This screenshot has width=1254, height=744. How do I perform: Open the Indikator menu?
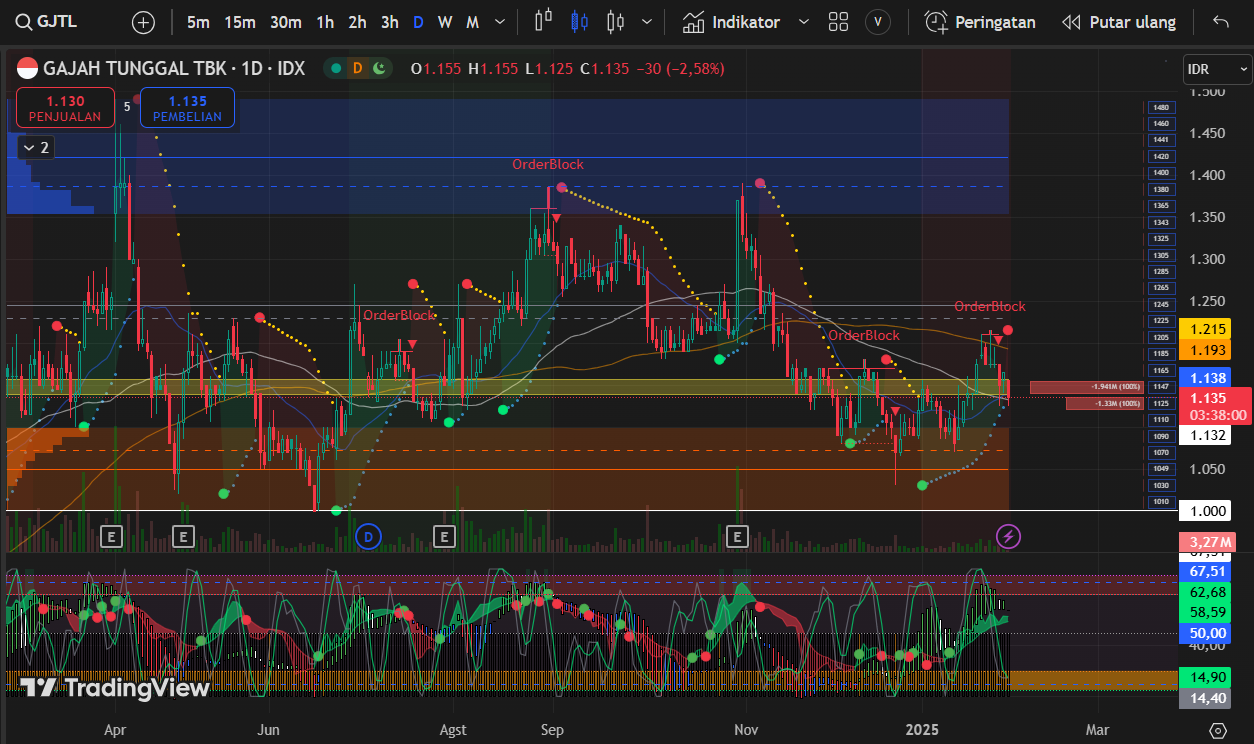(x=731, y=22)
